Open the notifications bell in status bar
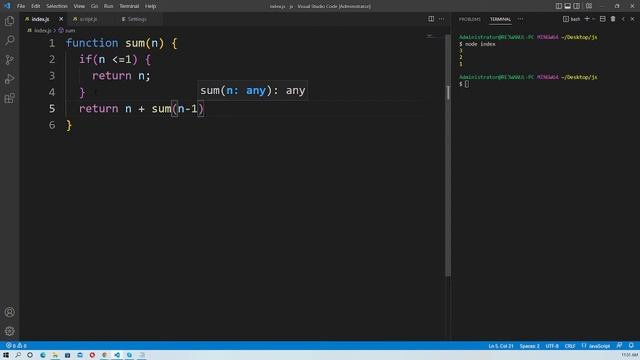 pos(631,346)
